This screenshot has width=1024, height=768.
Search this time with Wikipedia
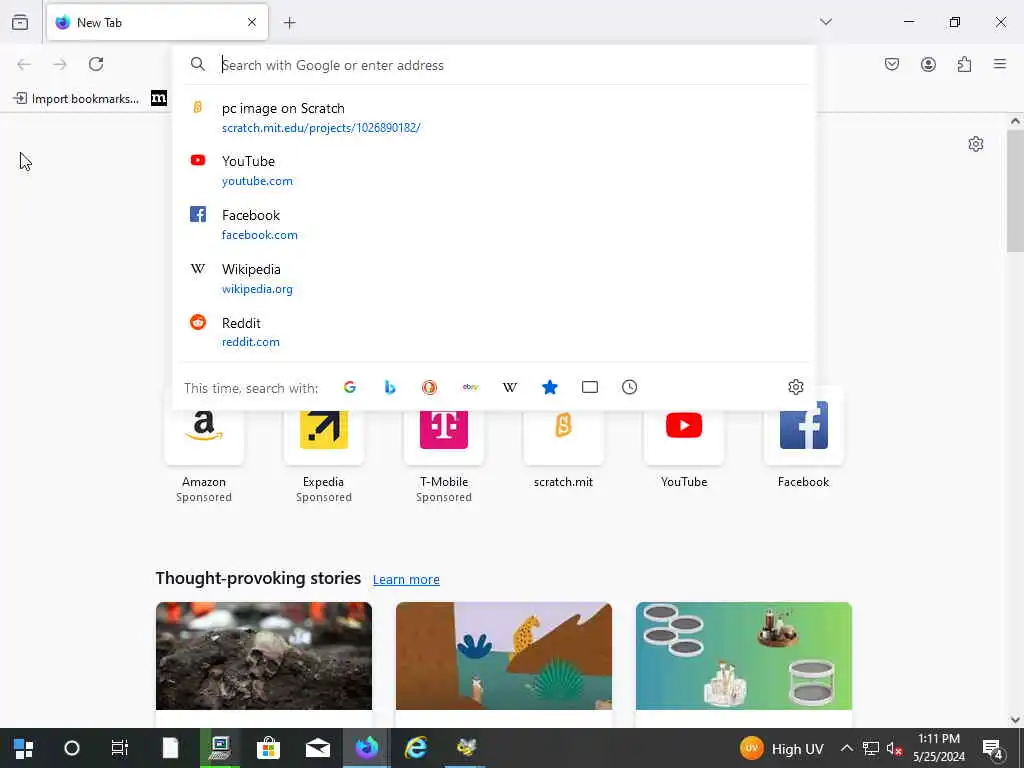click(x=510, y=387)
